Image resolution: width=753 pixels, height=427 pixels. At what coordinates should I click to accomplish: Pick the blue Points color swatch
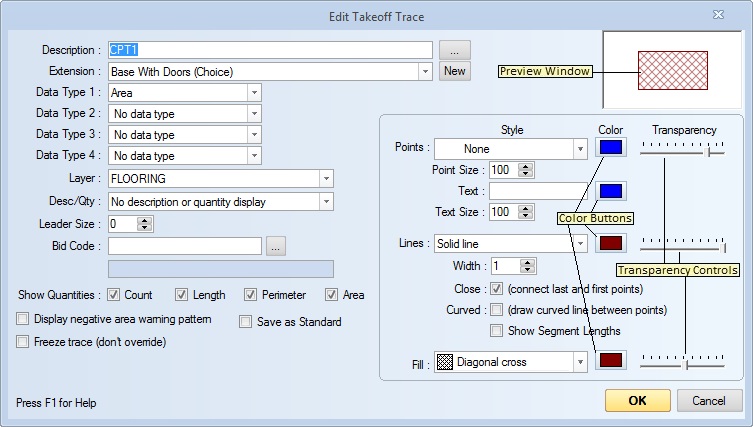611,147
